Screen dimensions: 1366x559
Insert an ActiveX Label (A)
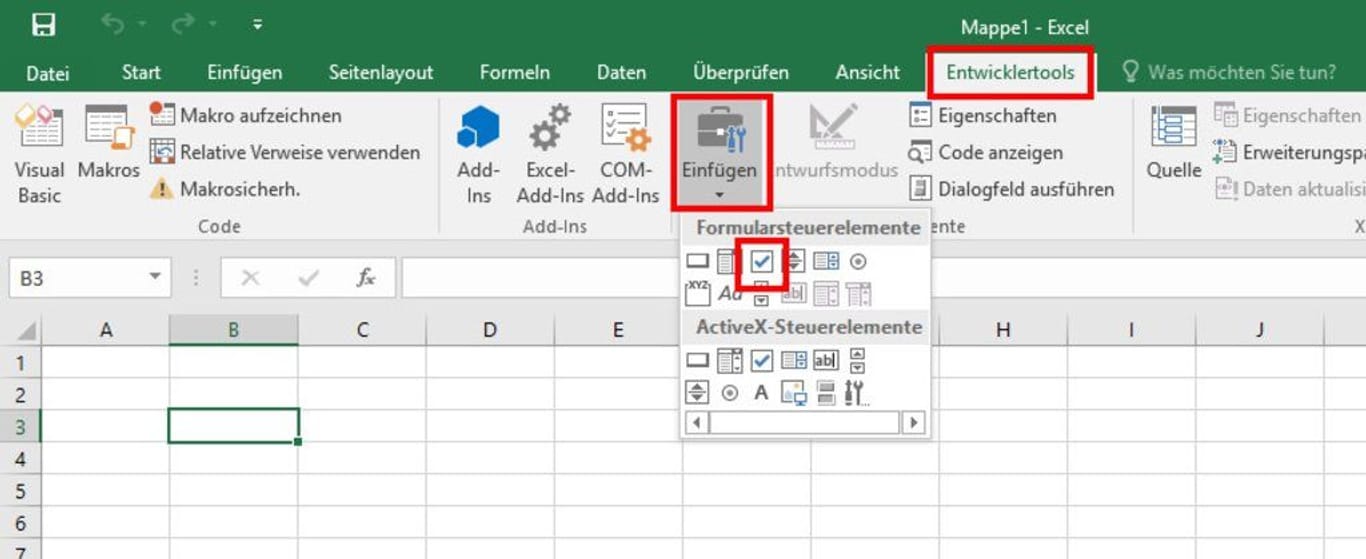761,393
